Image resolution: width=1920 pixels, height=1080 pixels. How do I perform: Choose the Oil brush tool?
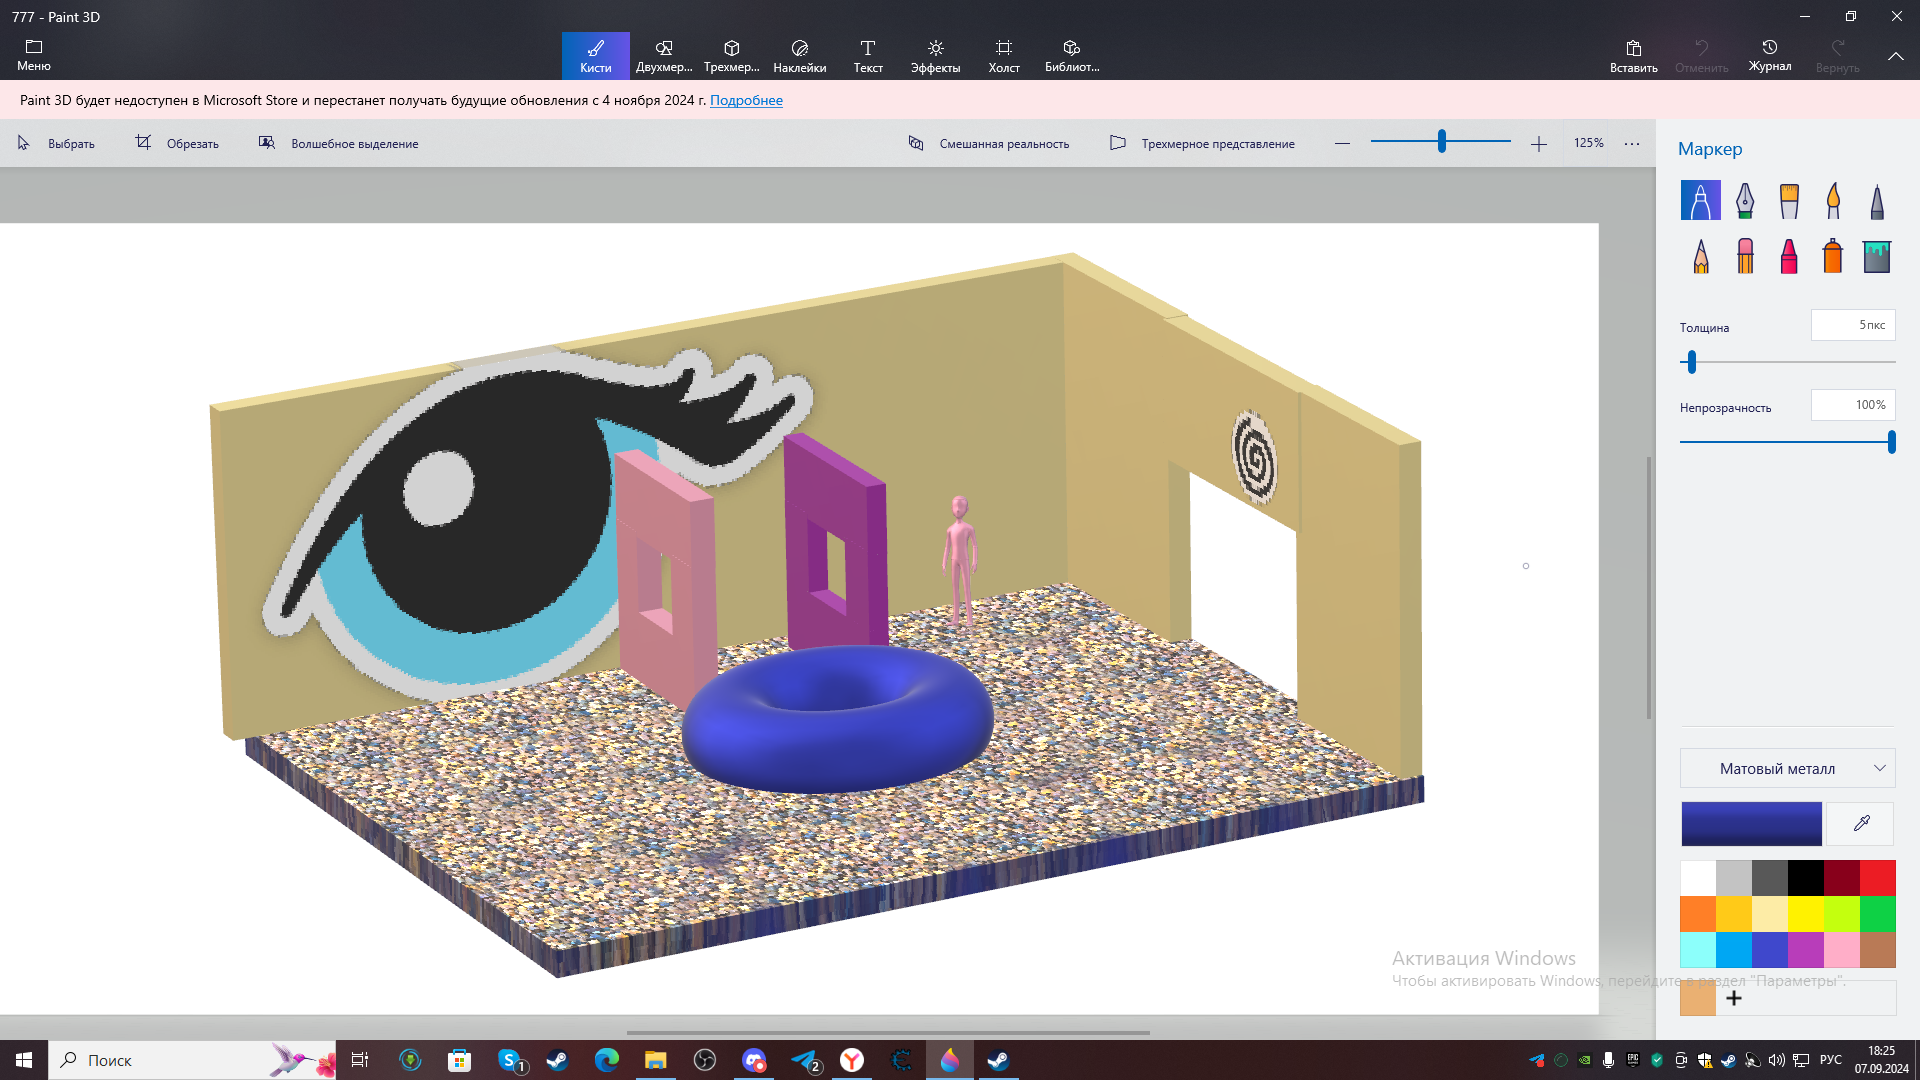tap(1789, 201)
